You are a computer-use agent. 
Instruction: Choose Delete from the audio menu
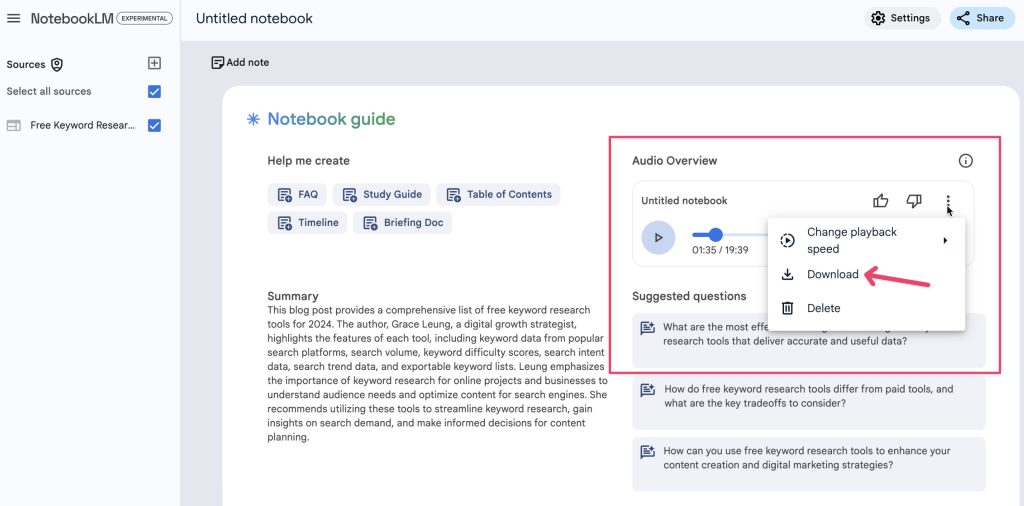(x=823, y=308)
